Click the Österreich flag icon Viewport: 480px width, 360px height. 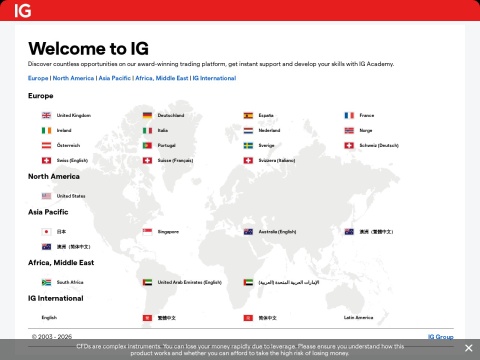coord(46,145)
